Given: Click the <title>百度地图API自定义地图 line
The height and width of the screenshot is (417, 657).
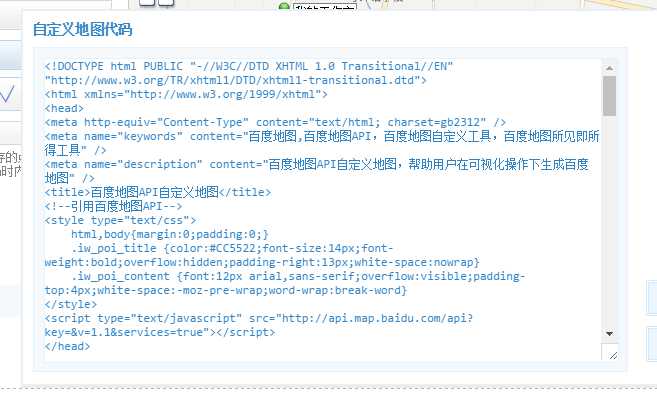Looking at the screenshot, I should (158, 192).
